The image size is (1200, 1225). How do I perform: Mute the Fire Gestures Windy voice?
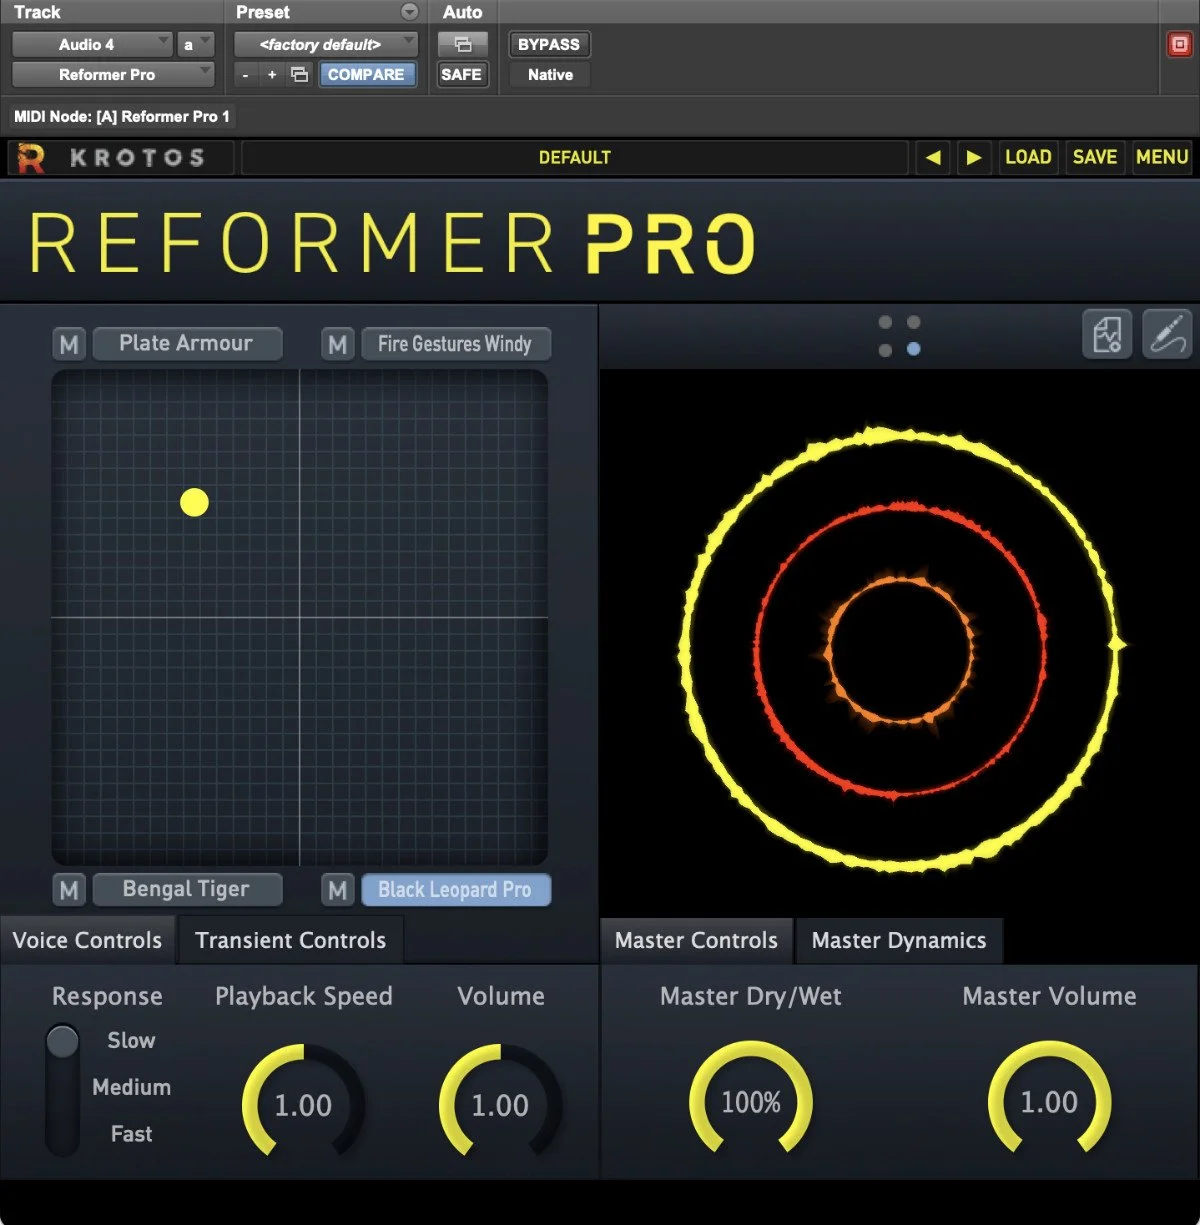(338, 344)
